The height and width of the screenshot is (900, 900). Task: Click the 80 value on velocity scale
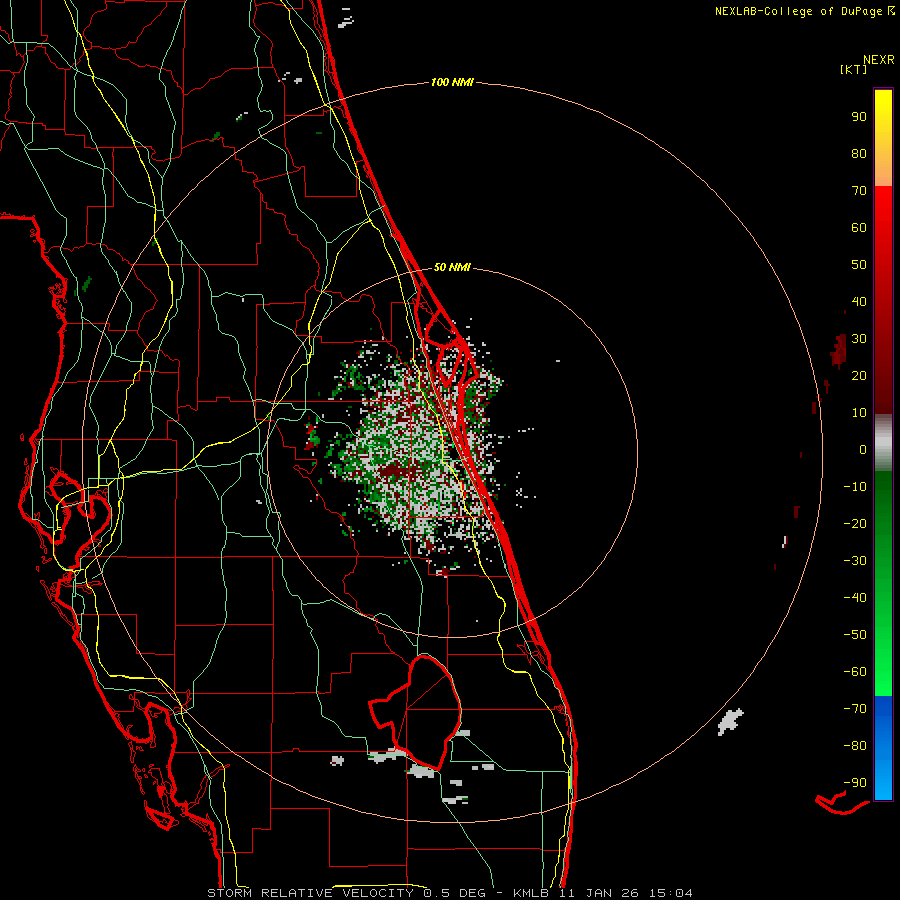(x=859, y=154)
